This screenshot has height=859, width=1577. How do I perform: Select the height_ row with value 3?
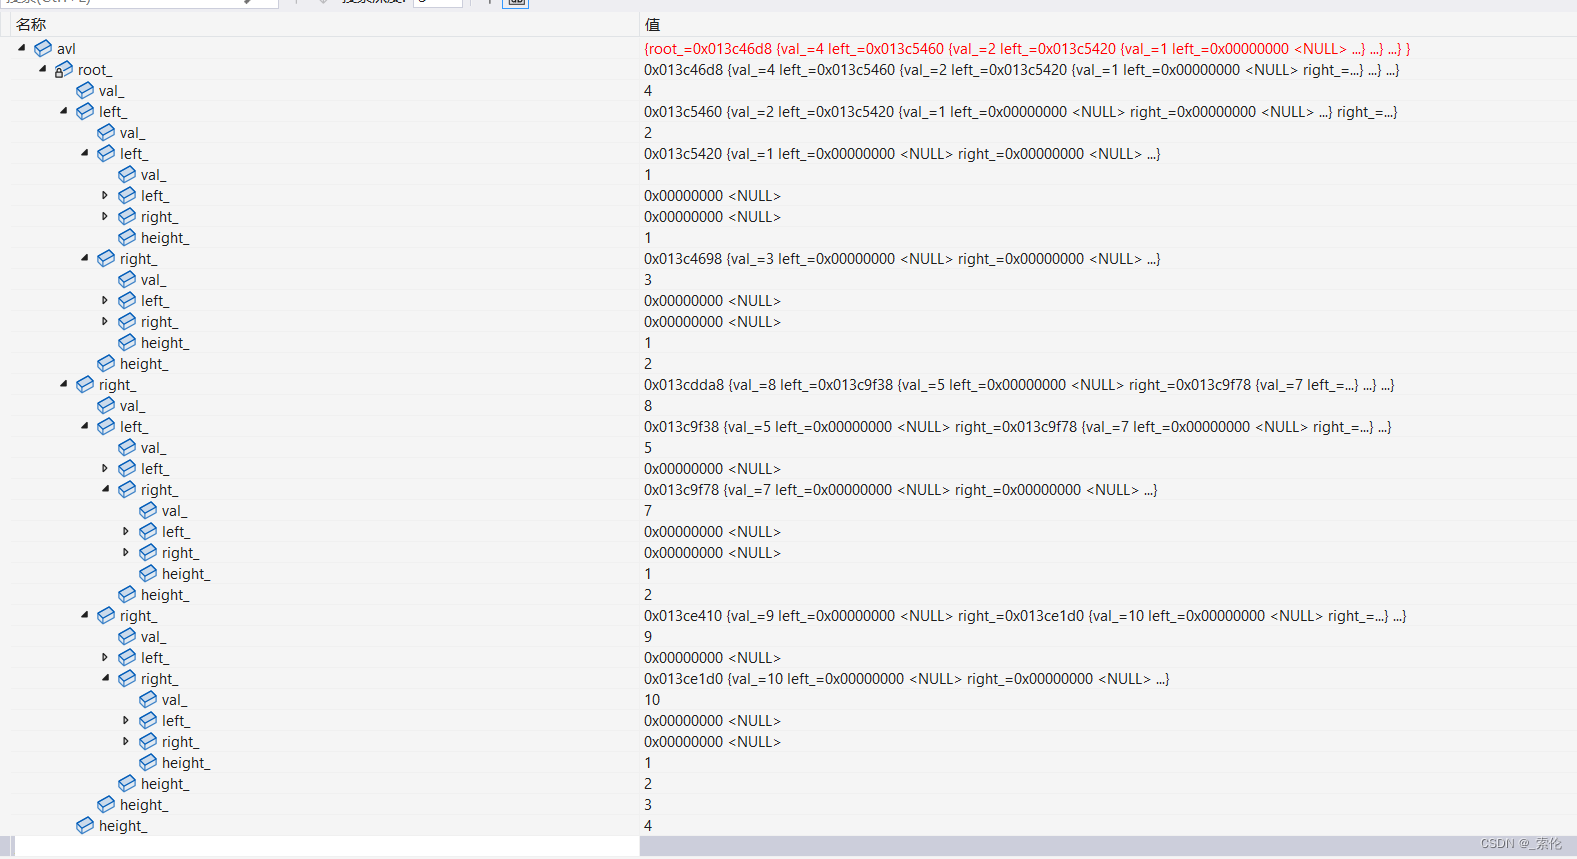point(144,805)
